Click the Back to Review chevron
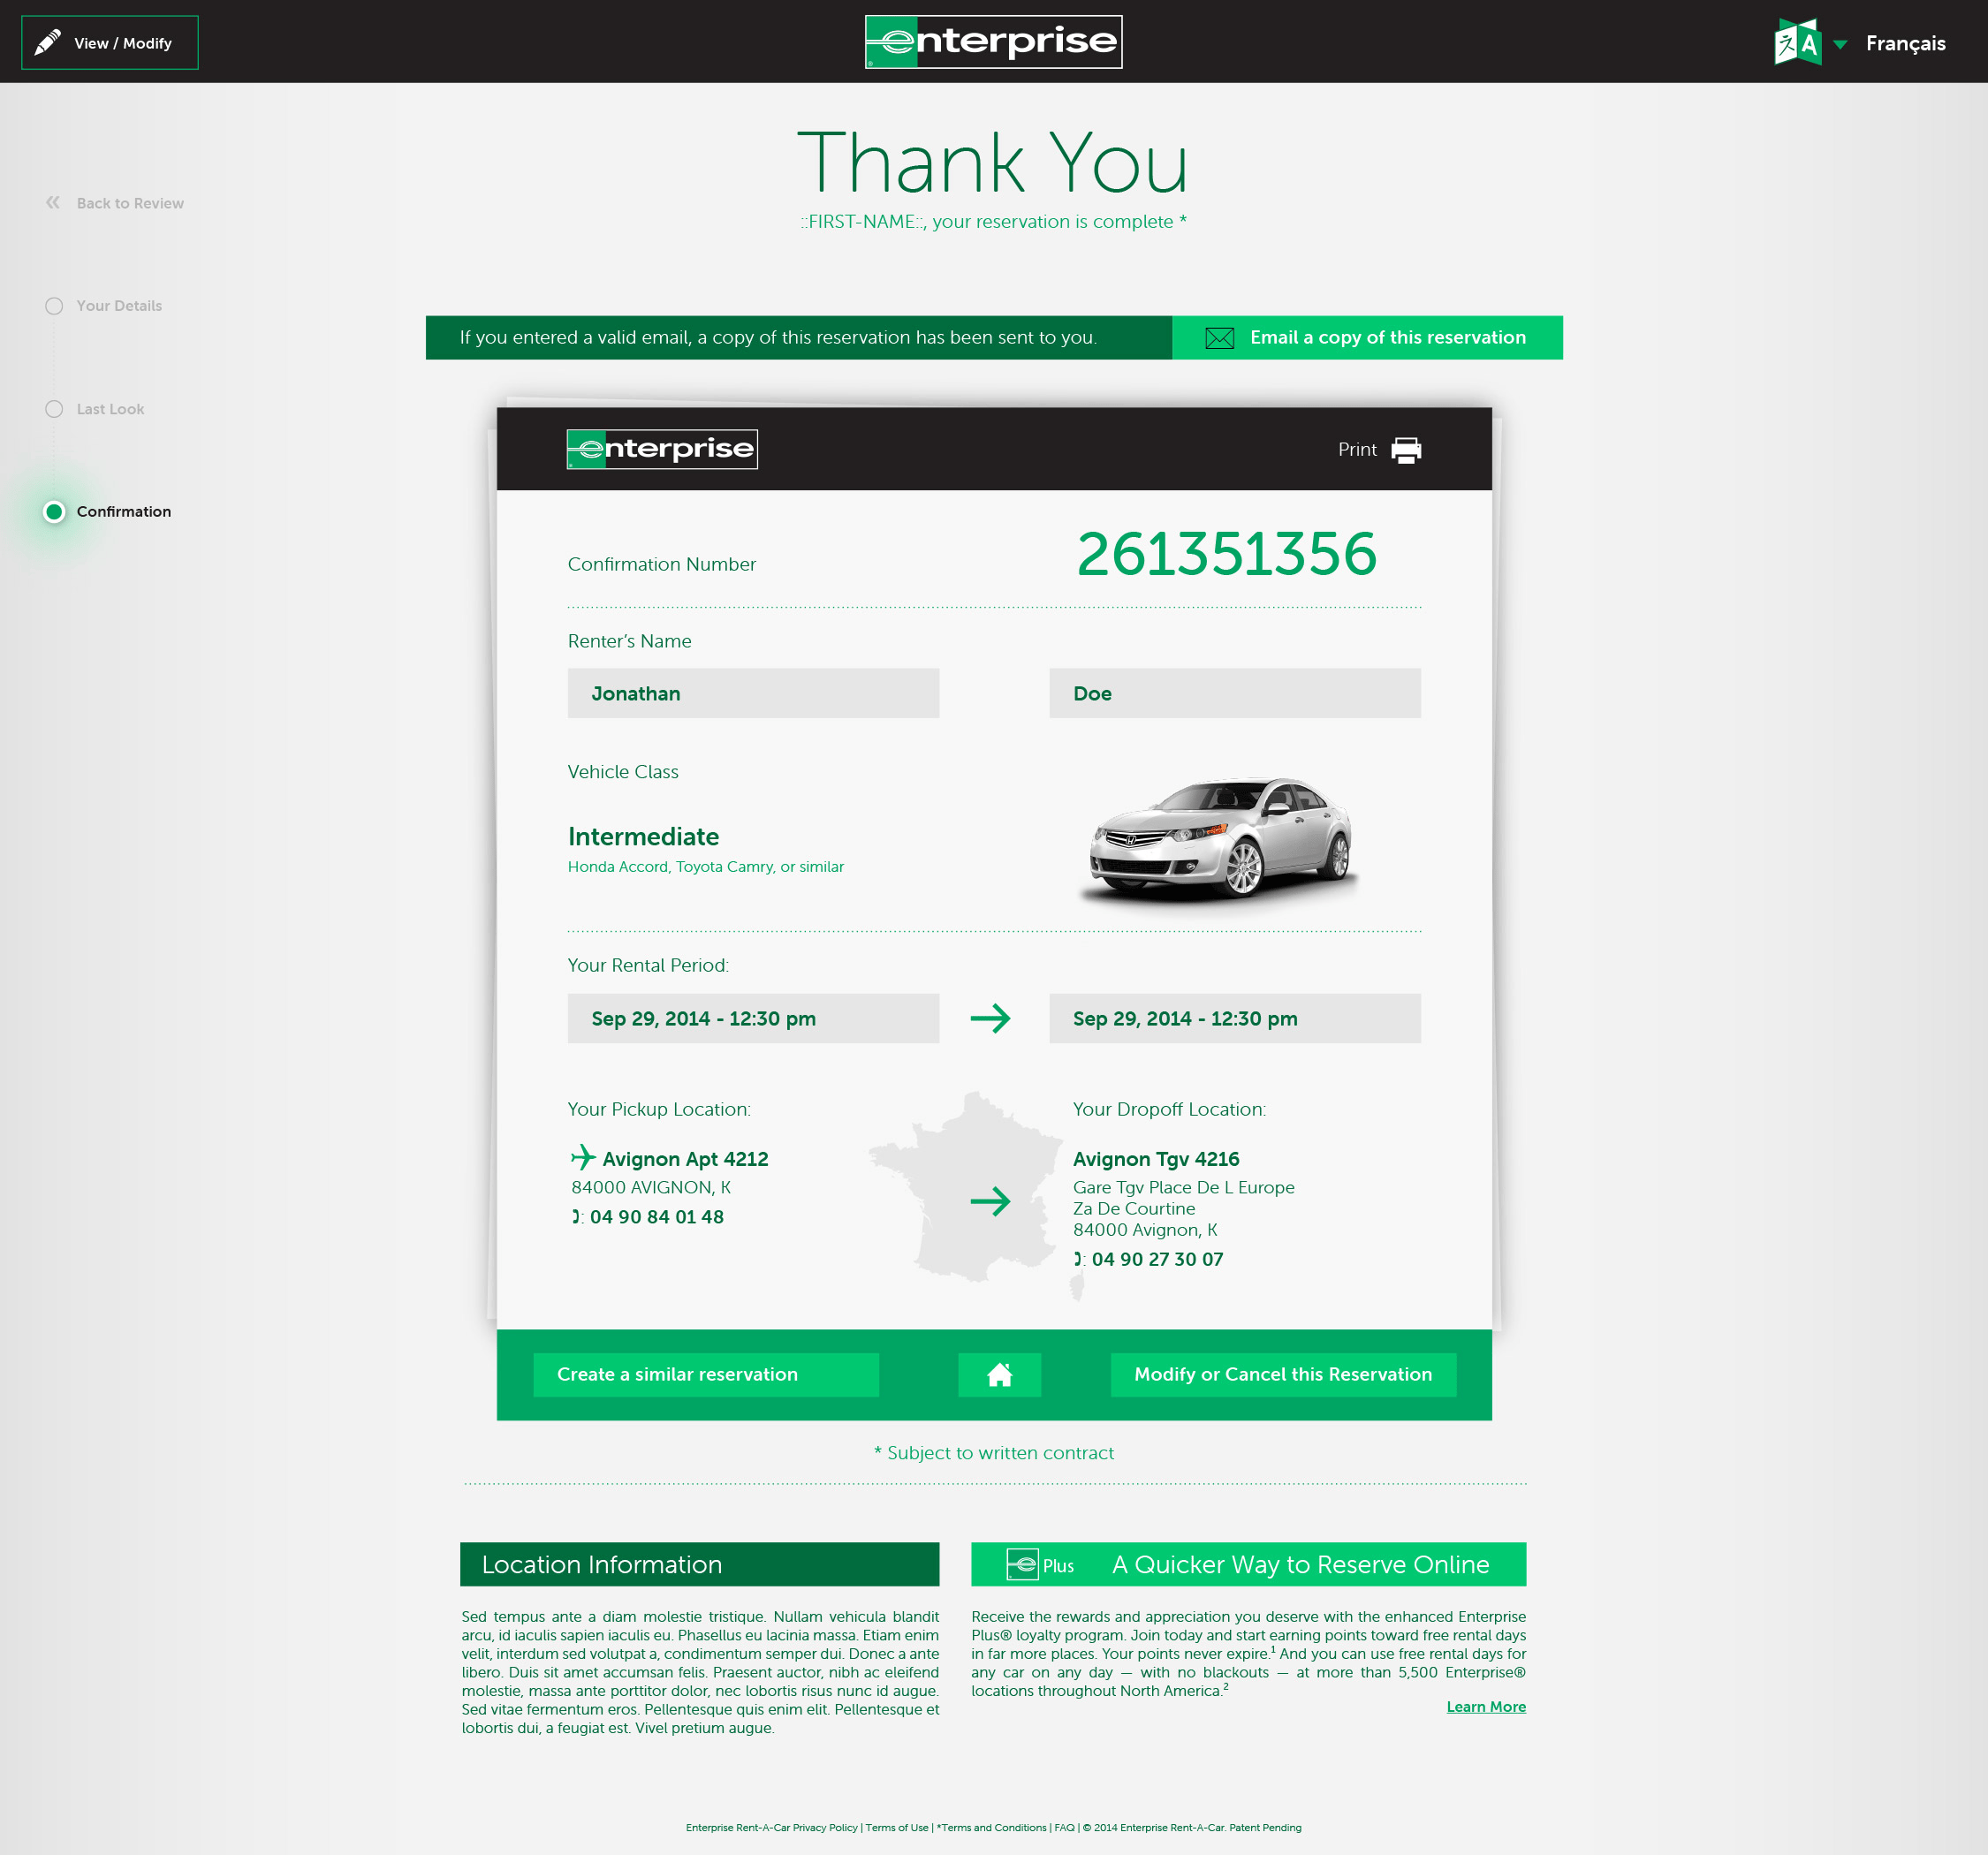The image size is (1988, 1855). pos(53,203)
